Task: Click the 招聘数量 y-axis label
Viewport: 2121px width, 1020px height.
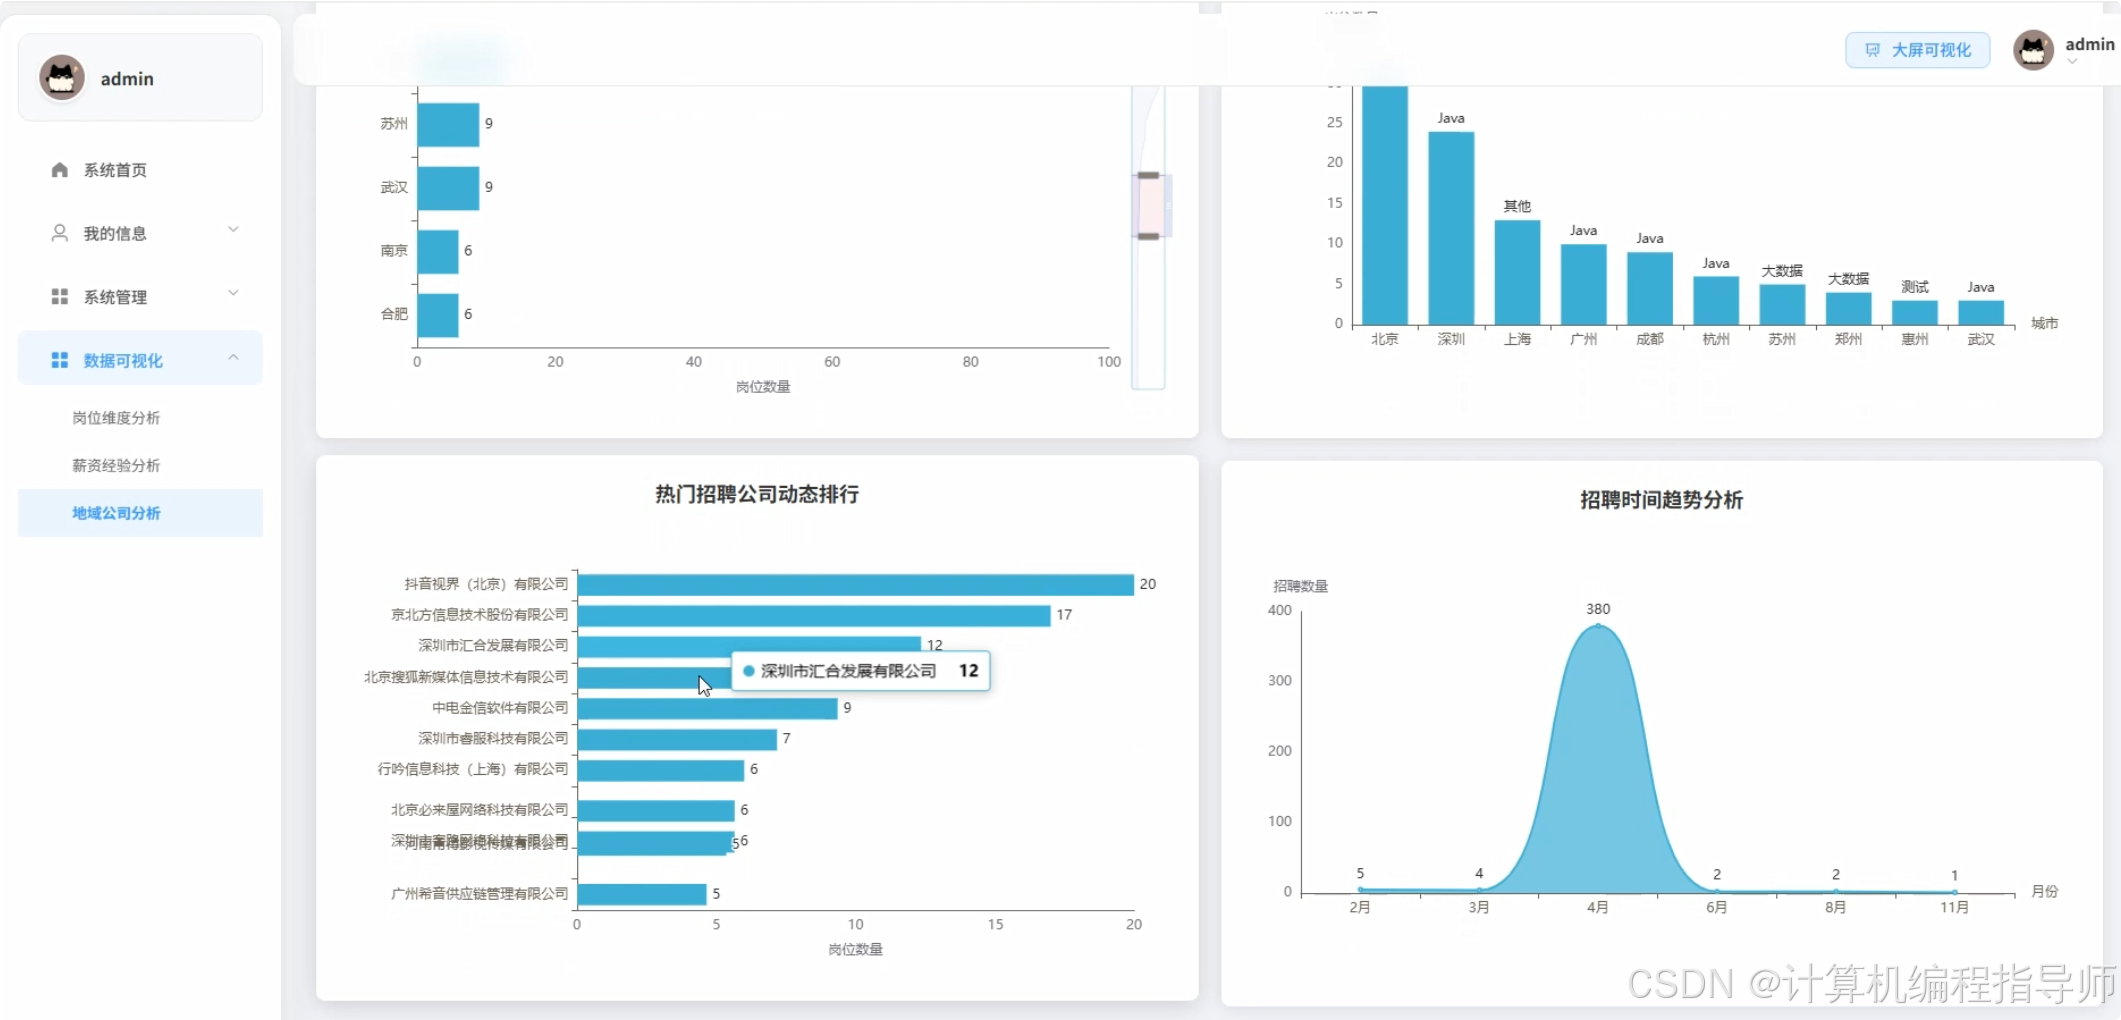Action: tap(1300, 586)
